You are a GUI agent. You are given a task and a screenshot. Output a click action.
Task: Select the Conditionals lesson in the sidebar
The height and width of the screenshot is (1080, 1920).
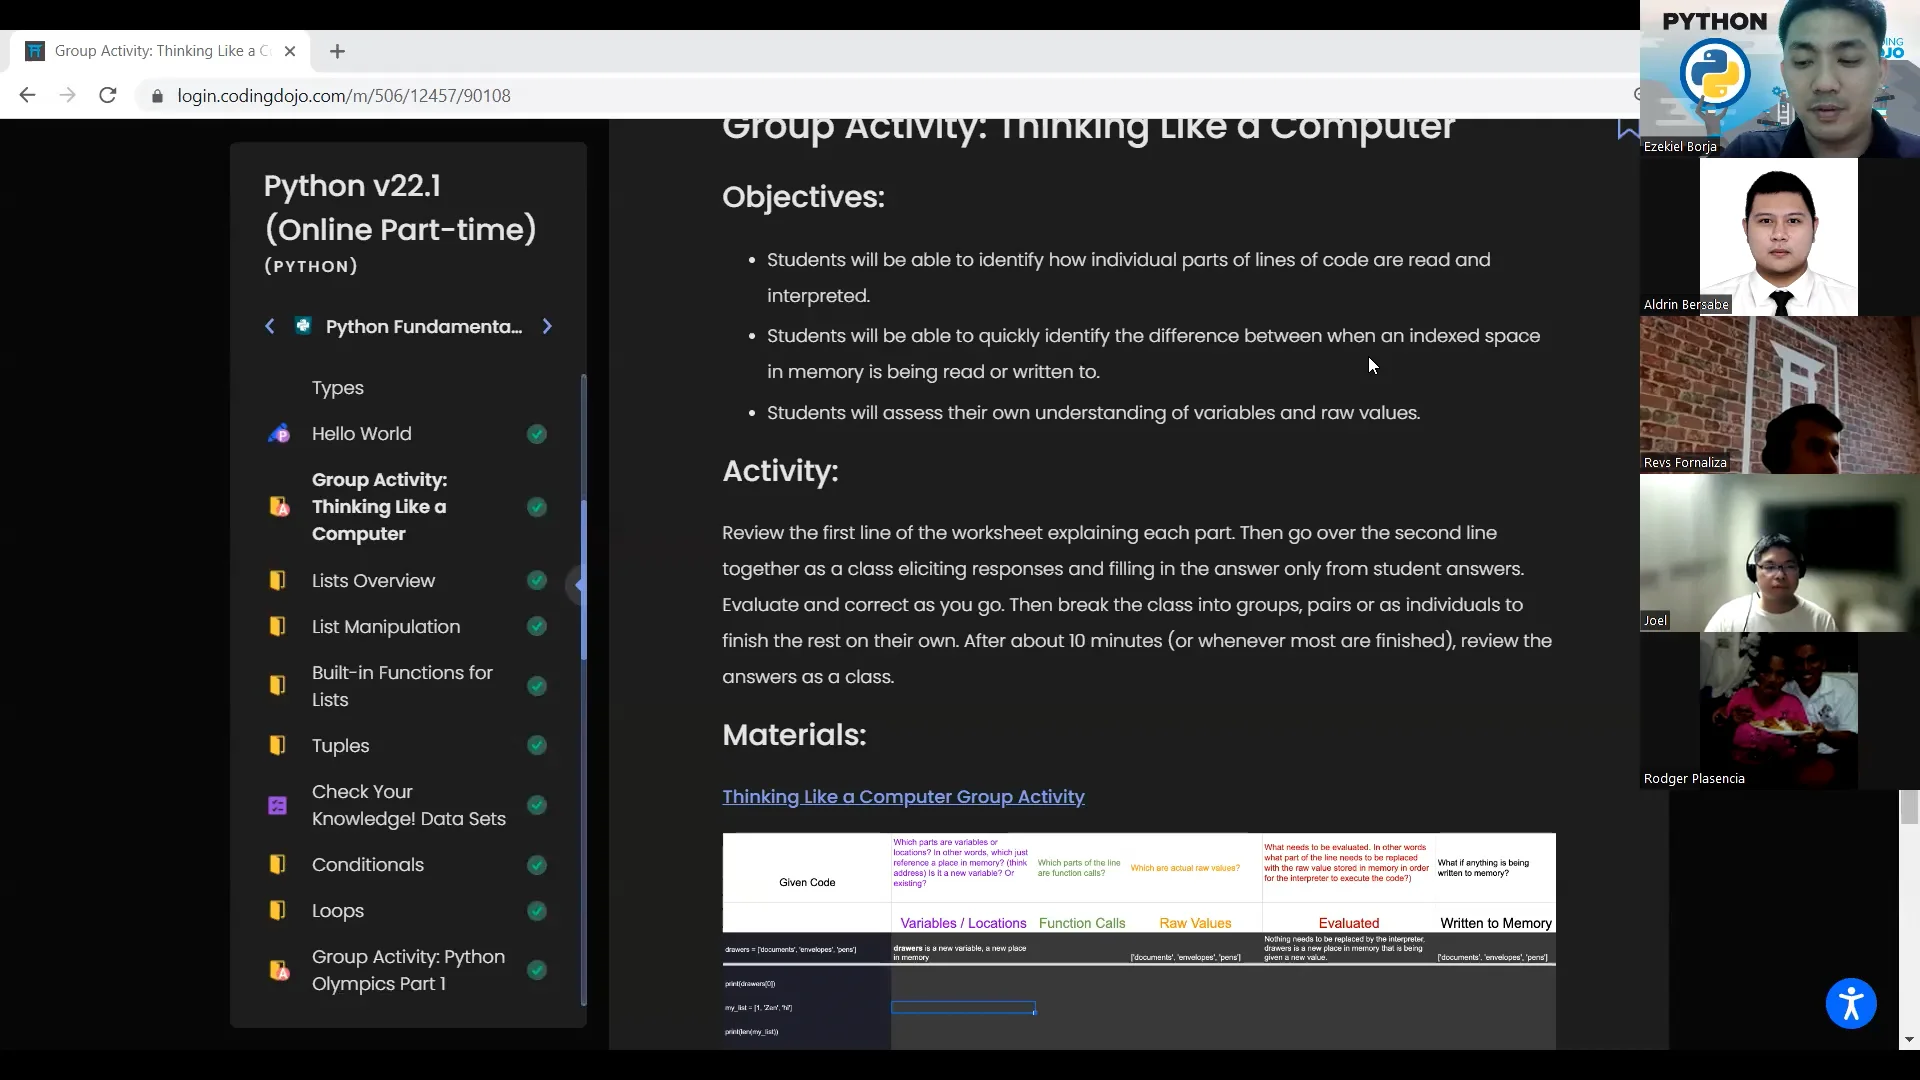click(368, 865)
